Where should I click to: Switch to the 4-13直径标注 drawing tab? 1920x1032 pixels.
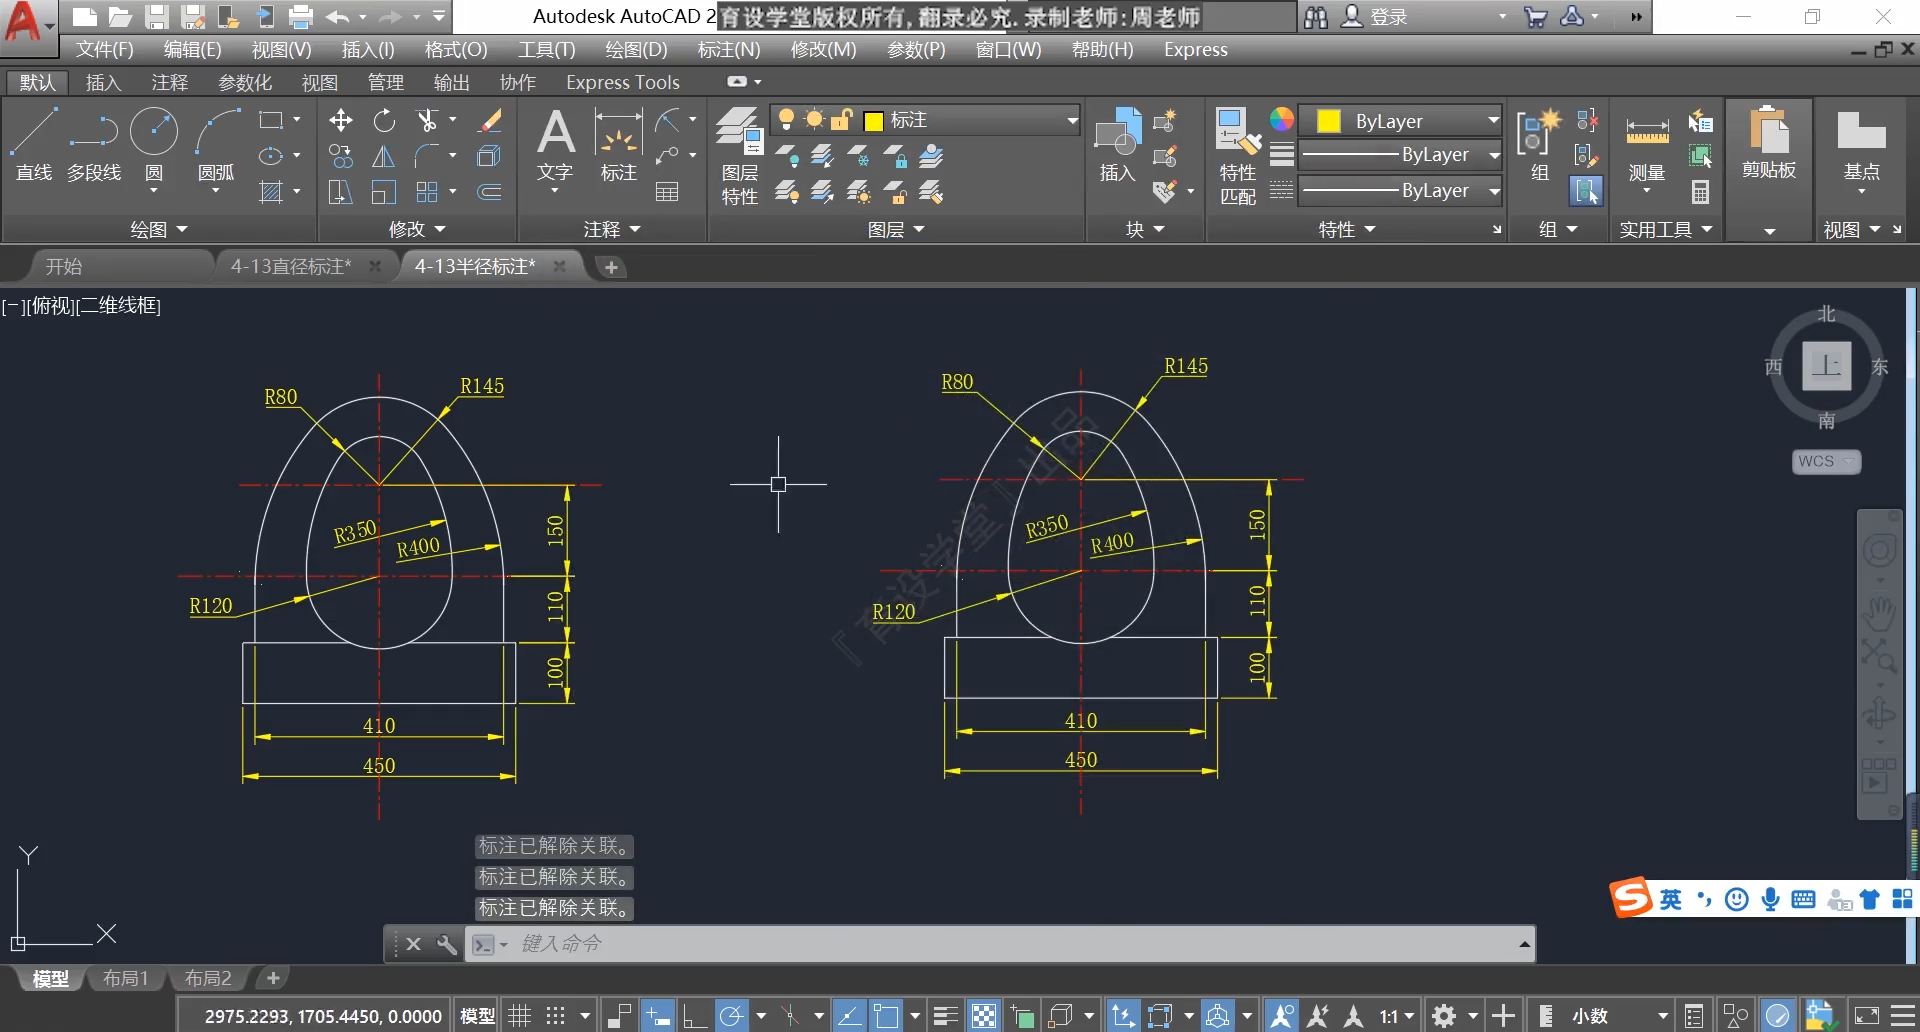(x=291, y=266)
